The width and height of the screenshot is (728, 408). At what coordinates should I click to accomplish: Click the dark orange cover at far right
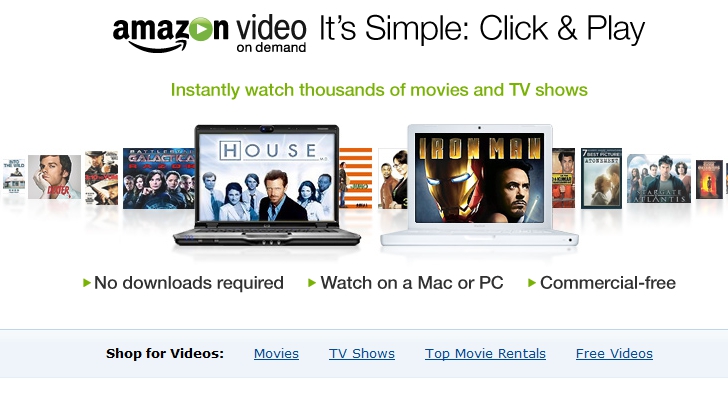709,179
